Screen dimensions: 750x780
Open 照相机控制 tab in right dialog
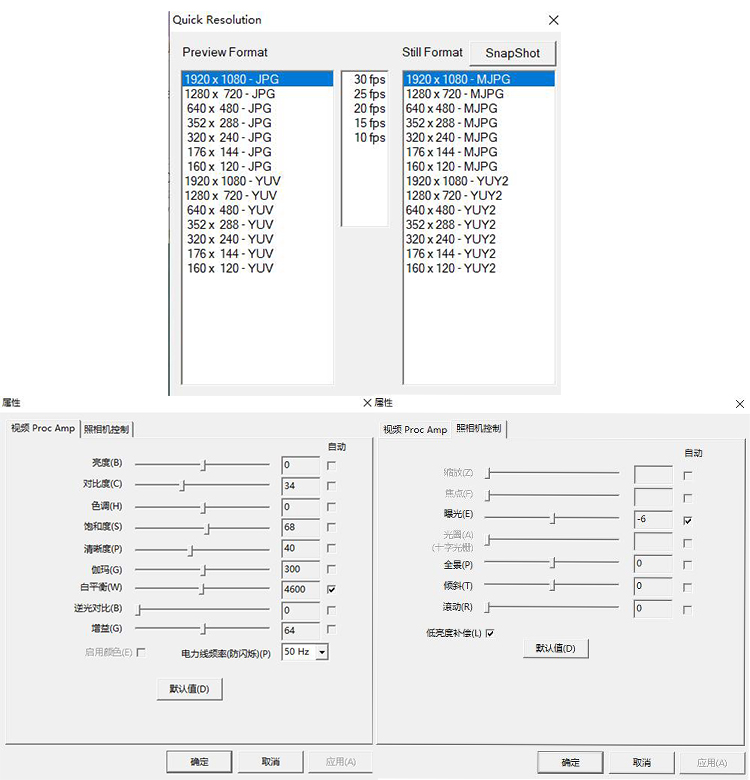coord(480,429)
